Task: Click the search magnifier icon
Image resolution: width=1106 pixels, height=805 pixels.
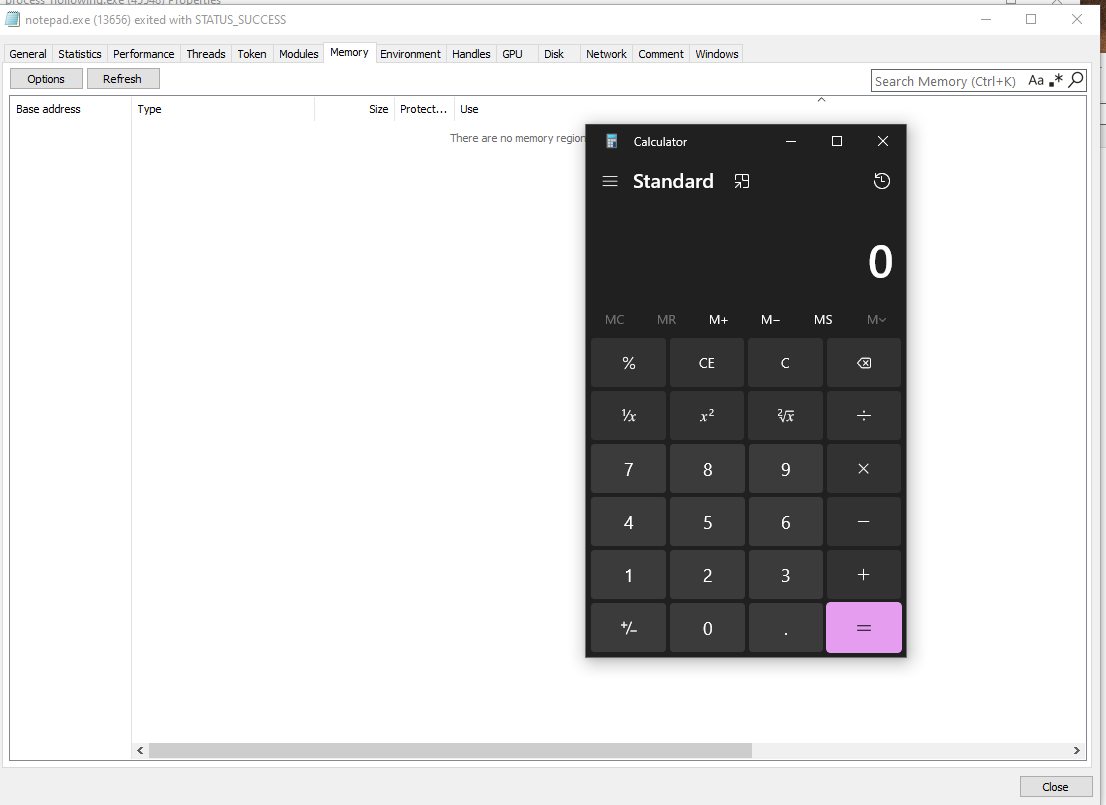Action: pyautogui.click(x=1076, y=80)
